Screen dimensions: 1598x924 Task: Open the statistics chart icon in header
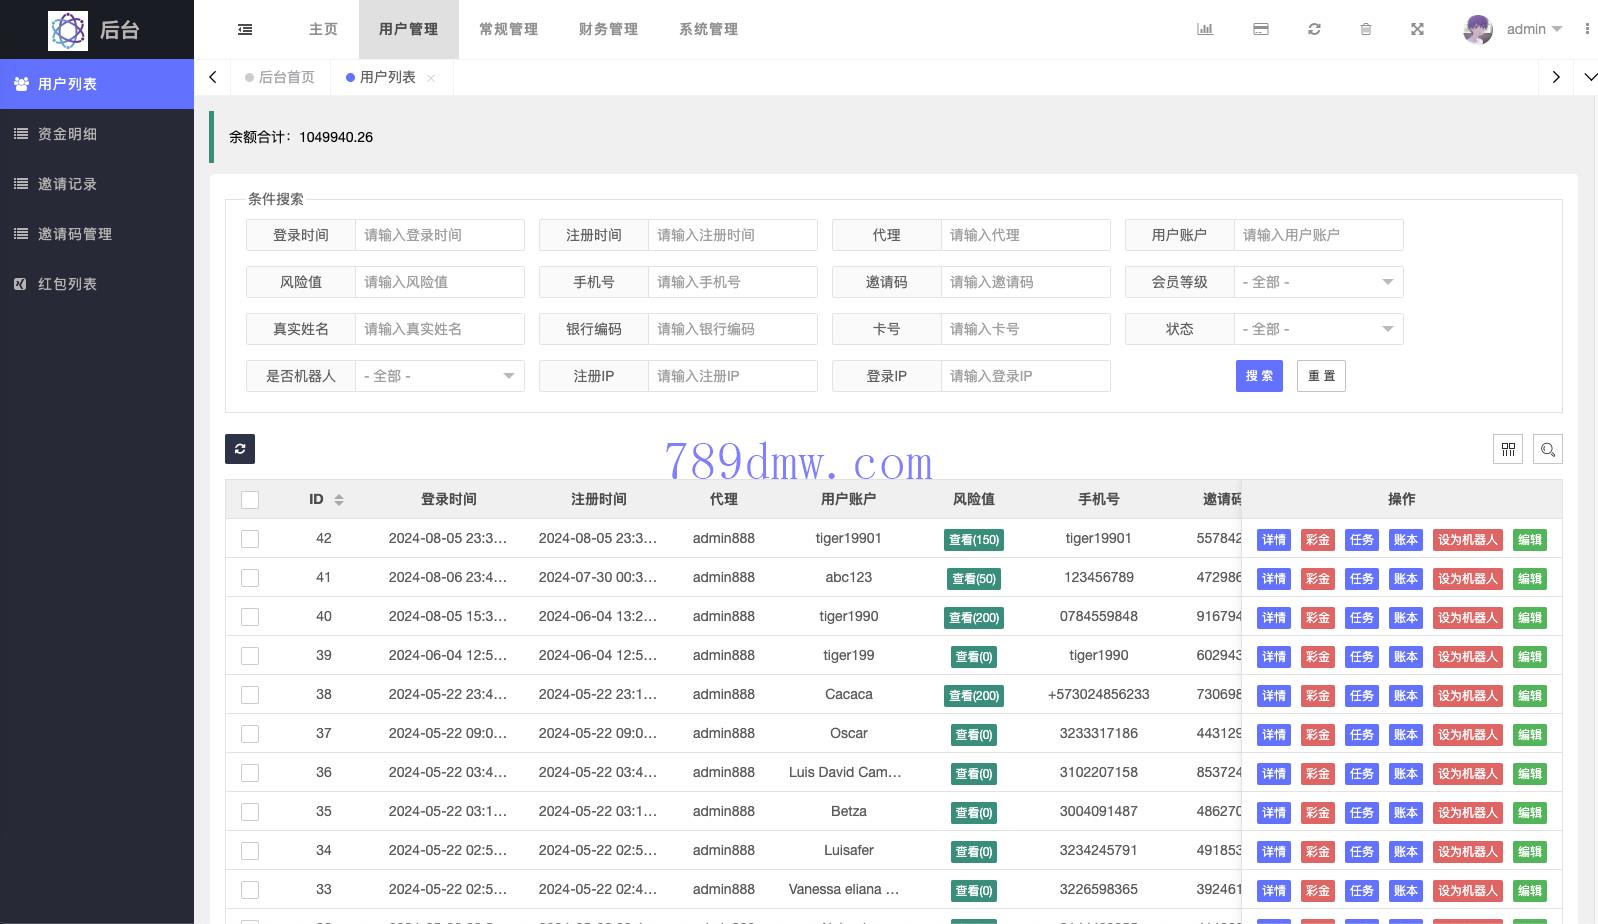pos(1205,30)
